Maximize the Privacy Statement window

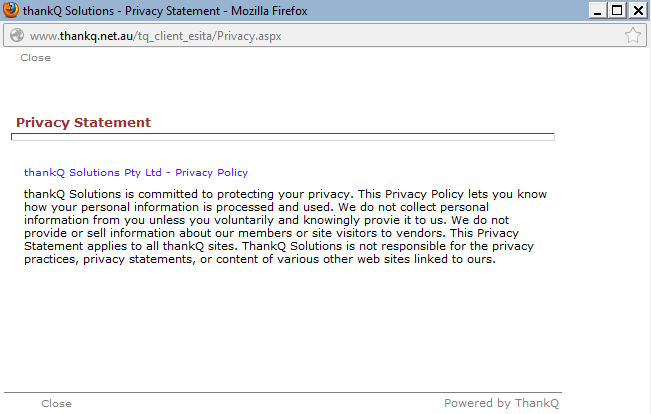coord(617,11)
